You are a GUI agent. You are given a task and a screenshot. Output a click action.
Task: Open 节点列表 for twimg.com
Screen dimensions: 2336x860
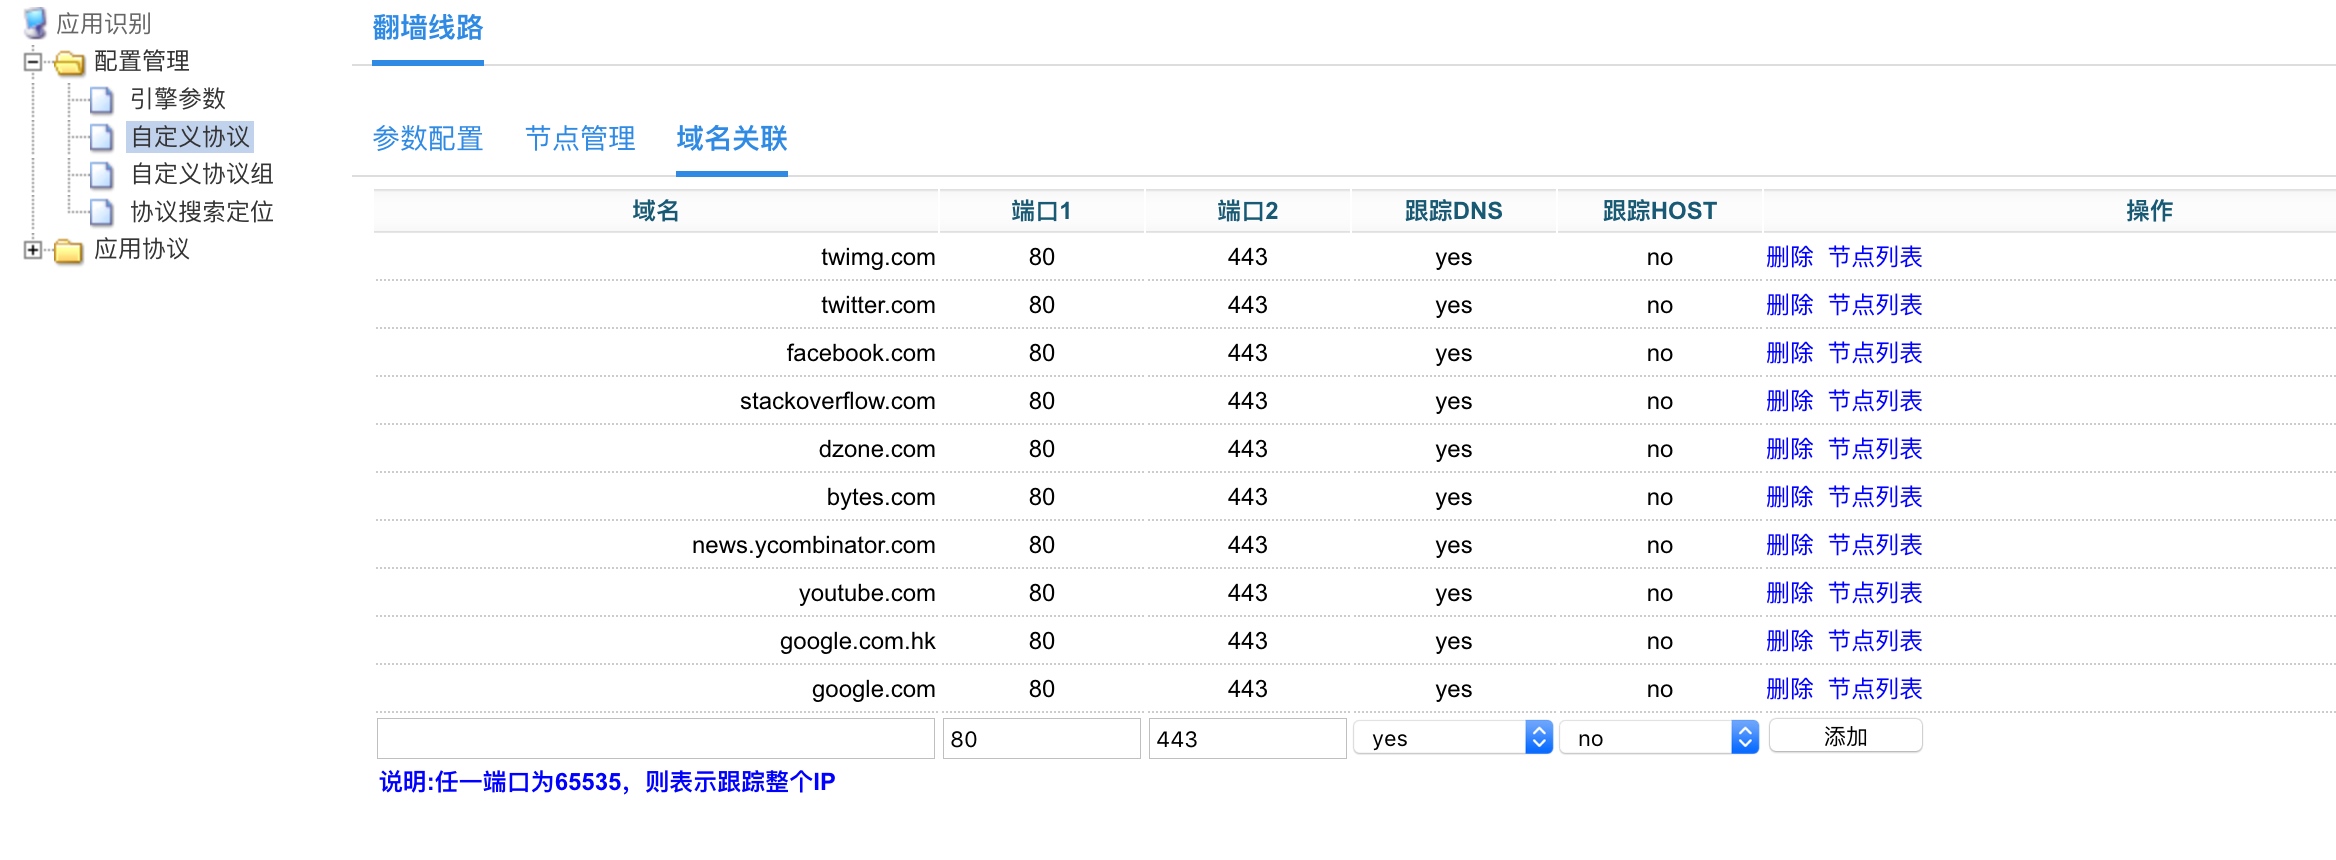pyautogui.click(x=1875, y=257)
